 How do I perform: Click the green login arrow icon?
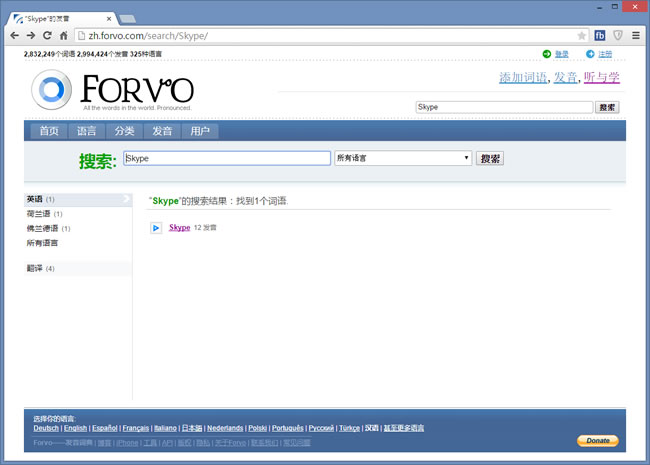pos(547,54)
